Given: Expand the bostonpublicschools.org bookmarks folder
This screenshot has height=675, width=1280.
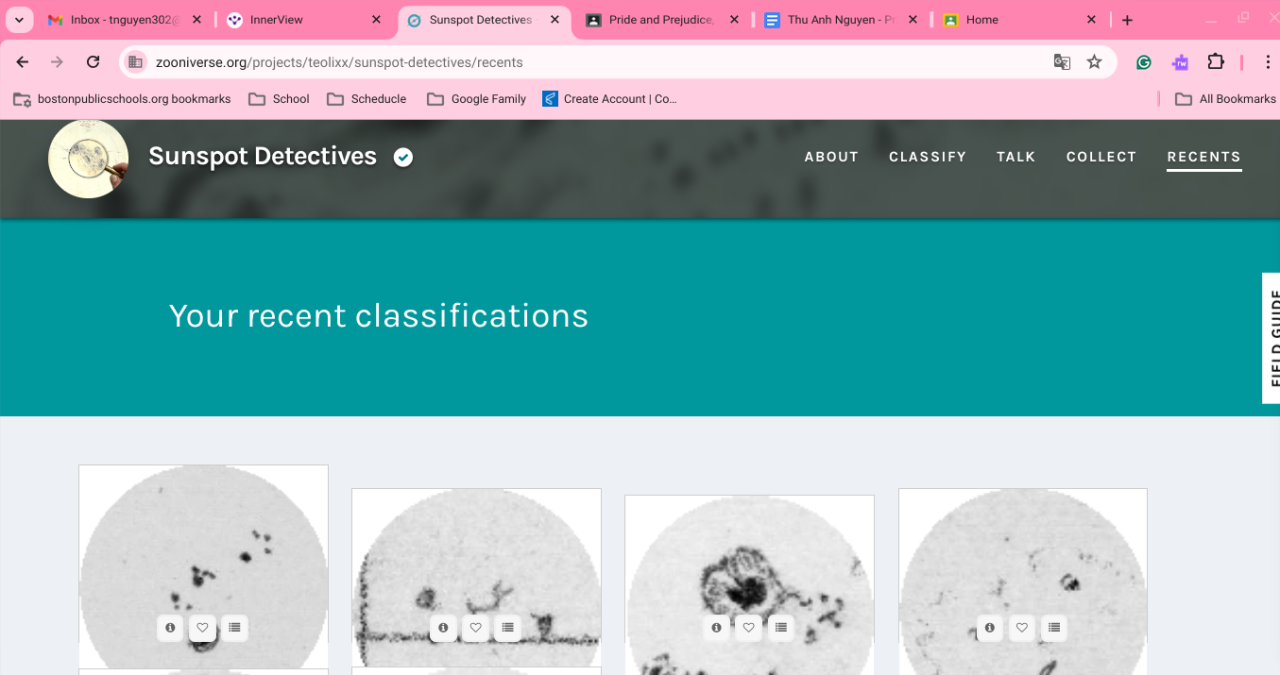Looking at the screenshot, I should coord(121,99).
